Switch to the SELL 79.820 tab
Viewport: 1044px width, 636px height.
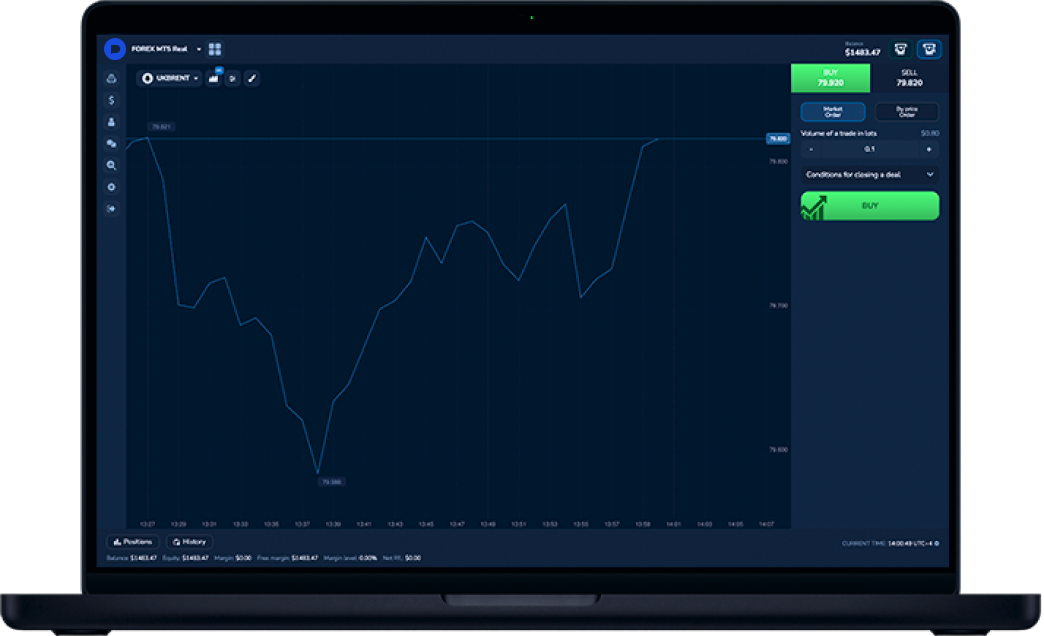click(x=909, y=78)
